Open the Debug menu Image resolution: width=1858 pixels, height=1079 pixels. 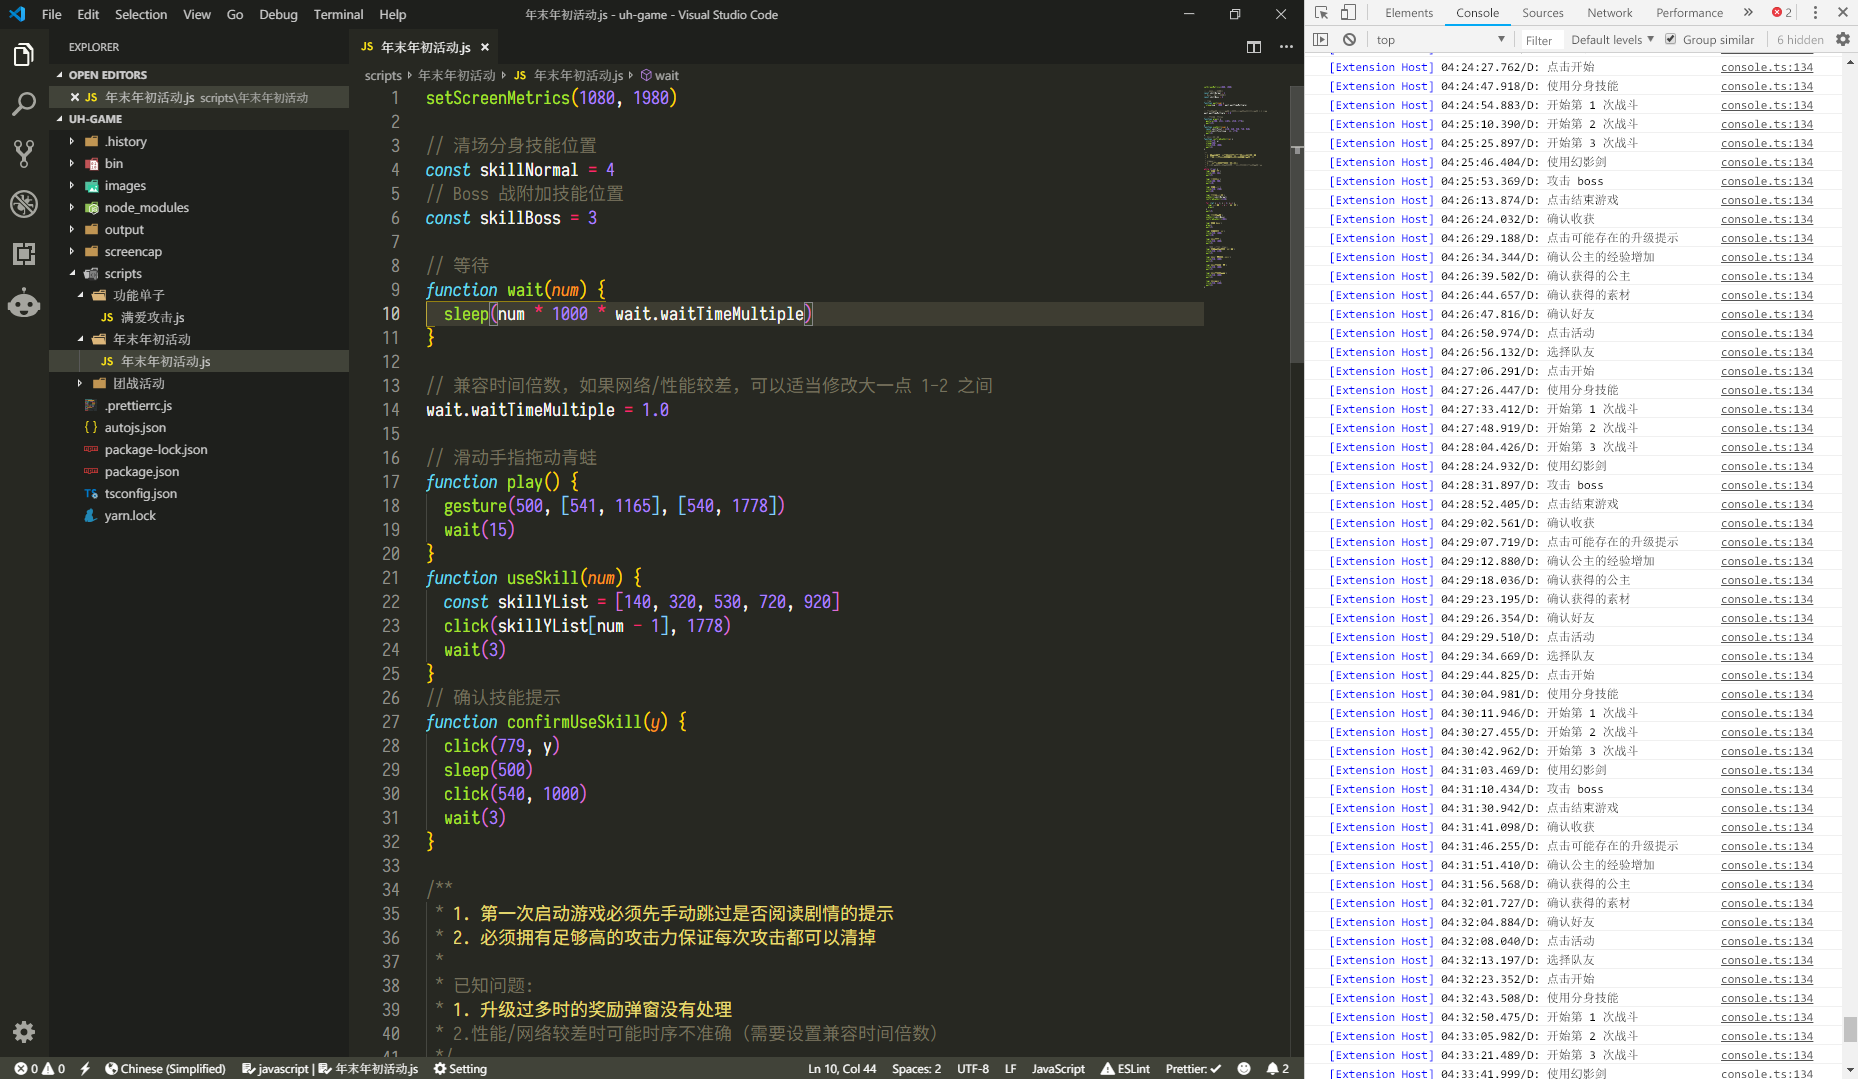(x=278, y=14)
